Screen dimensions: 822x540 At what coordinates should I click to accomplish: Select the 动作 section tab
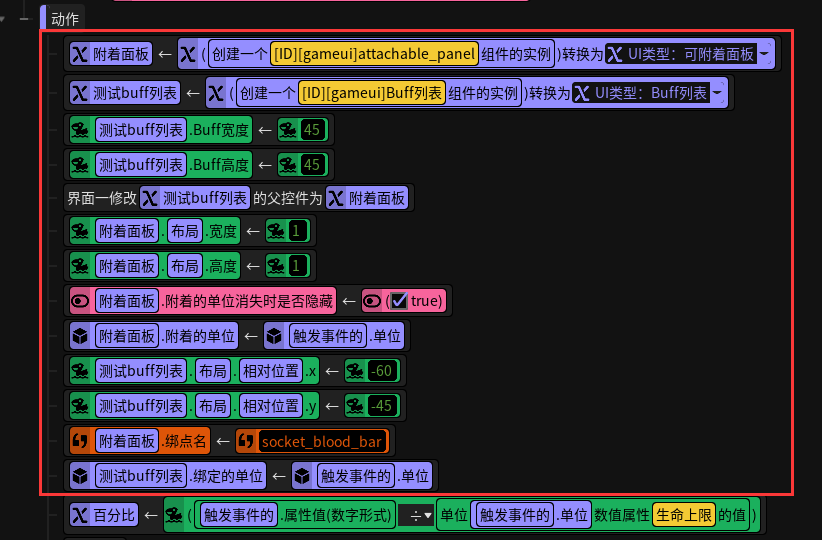click(x=65, y=19)
